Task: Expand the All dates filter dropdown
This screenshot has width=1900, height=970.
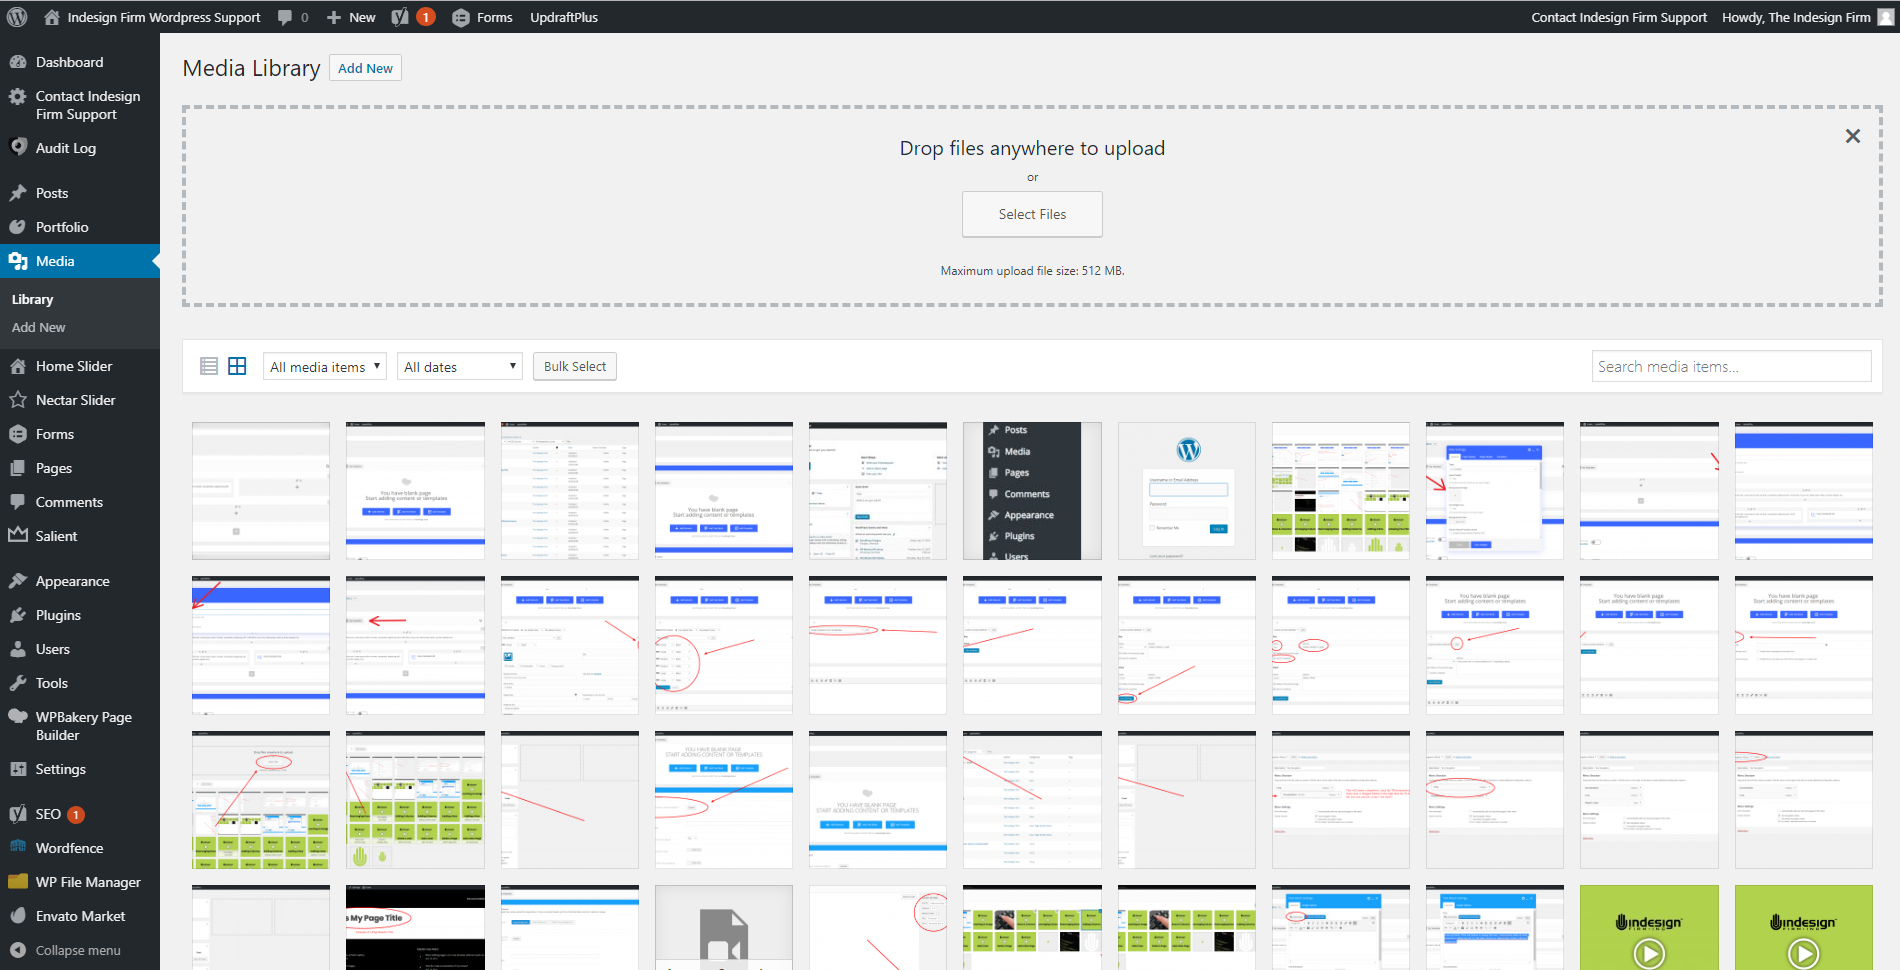Action: pos(460,366)
